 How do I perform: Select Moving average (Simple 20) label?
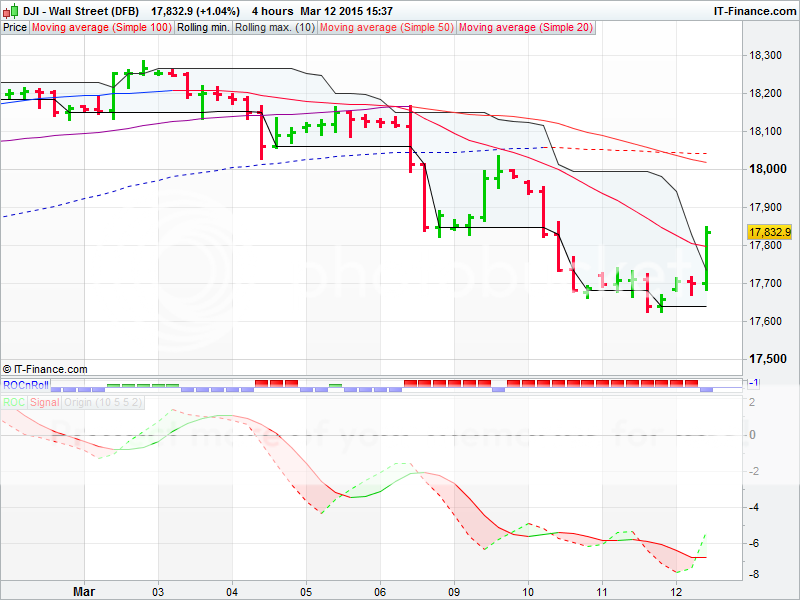tap(524, 28)
